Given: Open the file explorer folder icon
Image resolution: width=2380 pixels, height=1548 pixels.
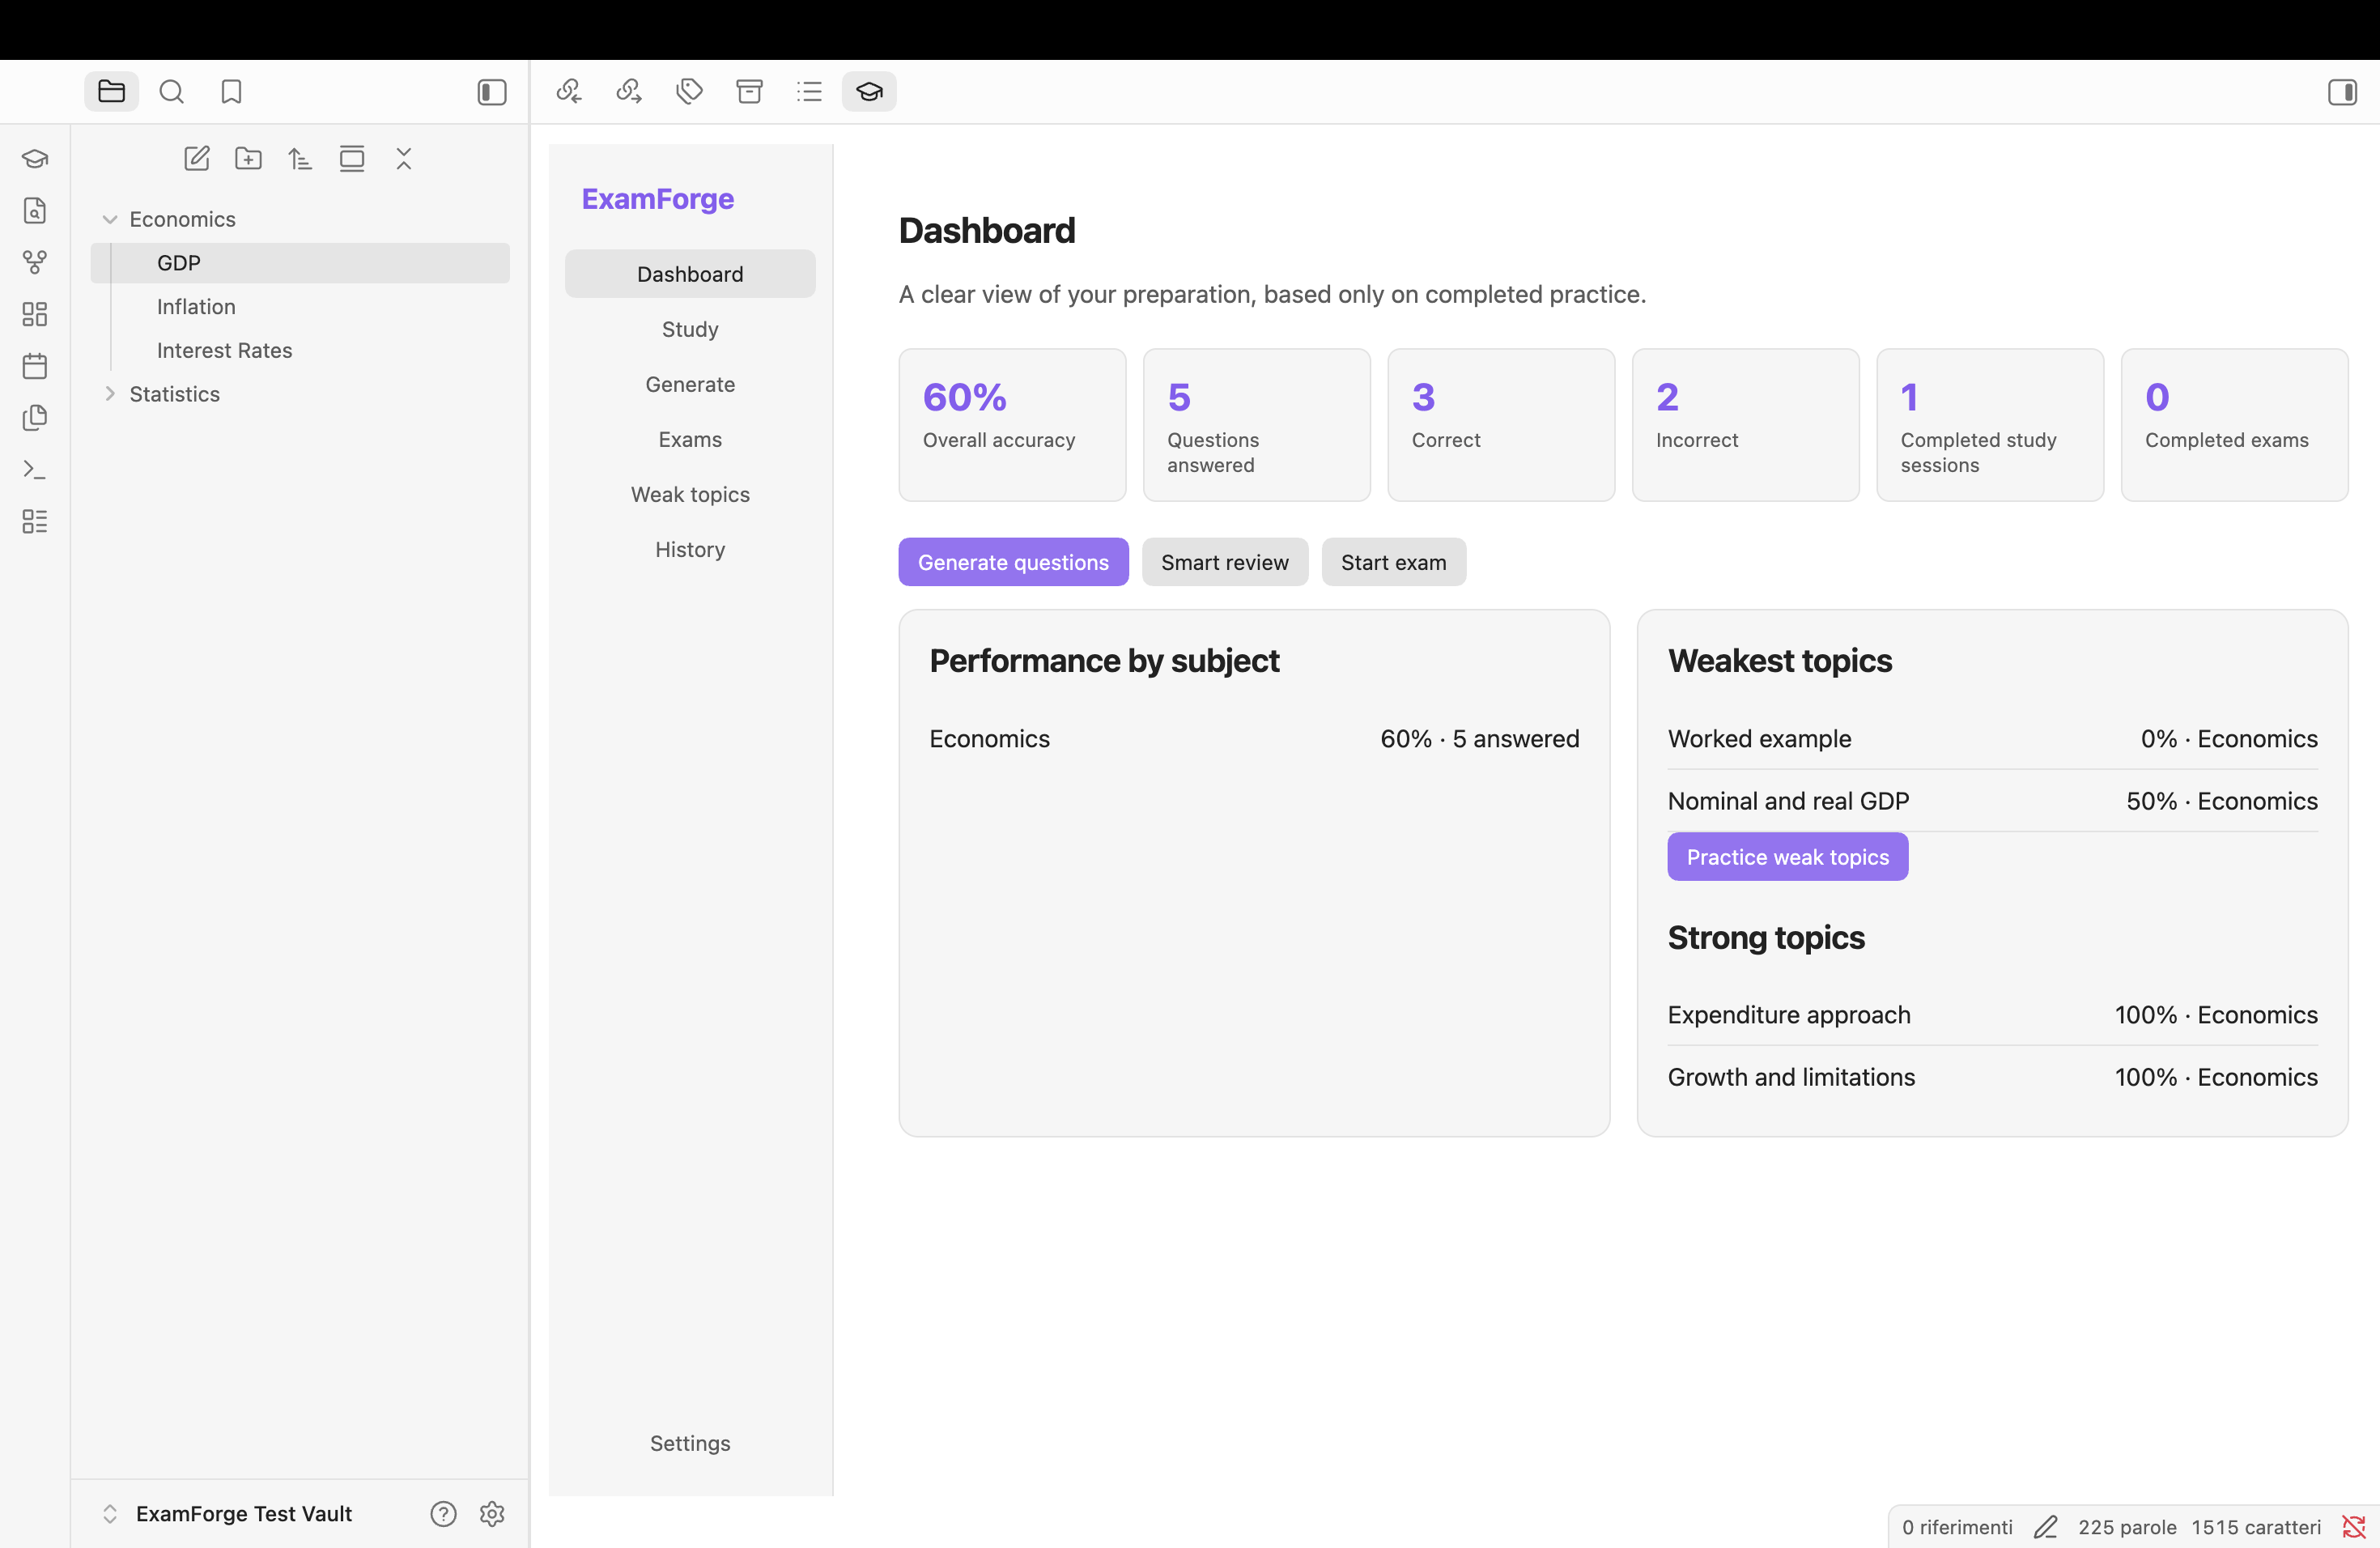Looking at the screenshot, I should [111, 92].
